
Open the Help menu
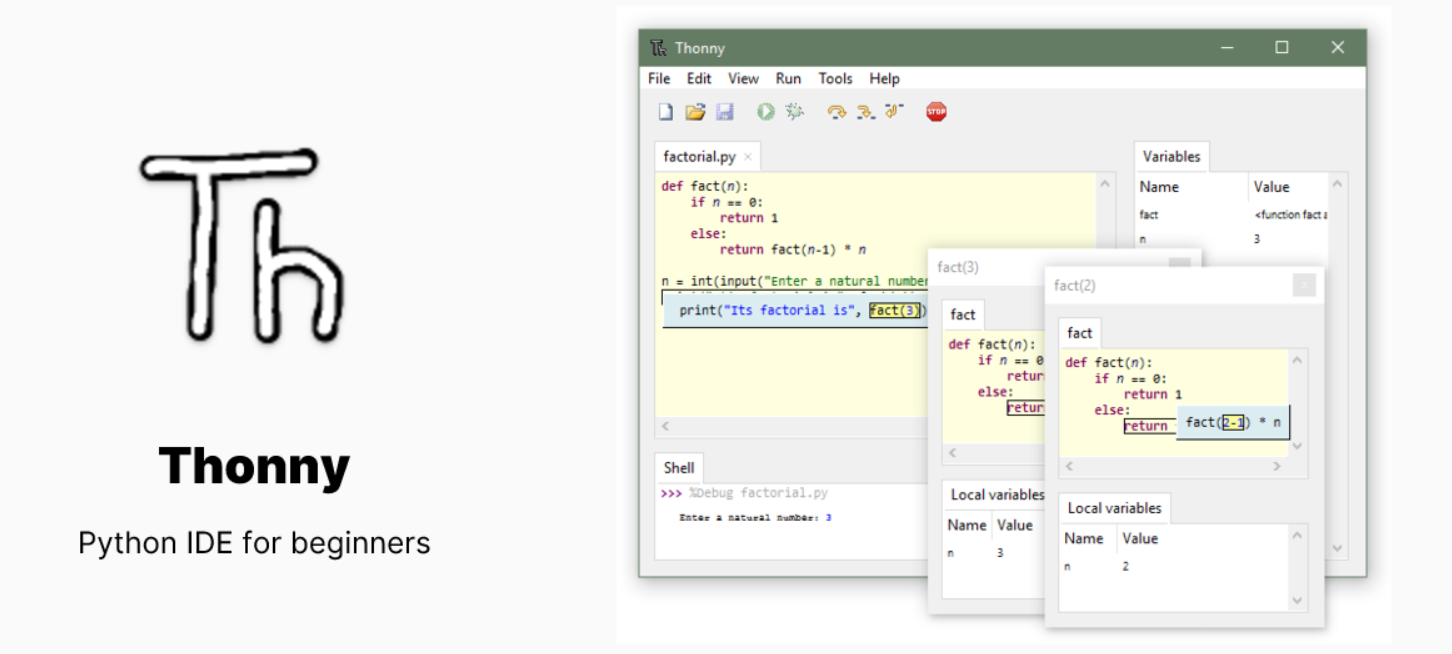(x=884, y=78)
